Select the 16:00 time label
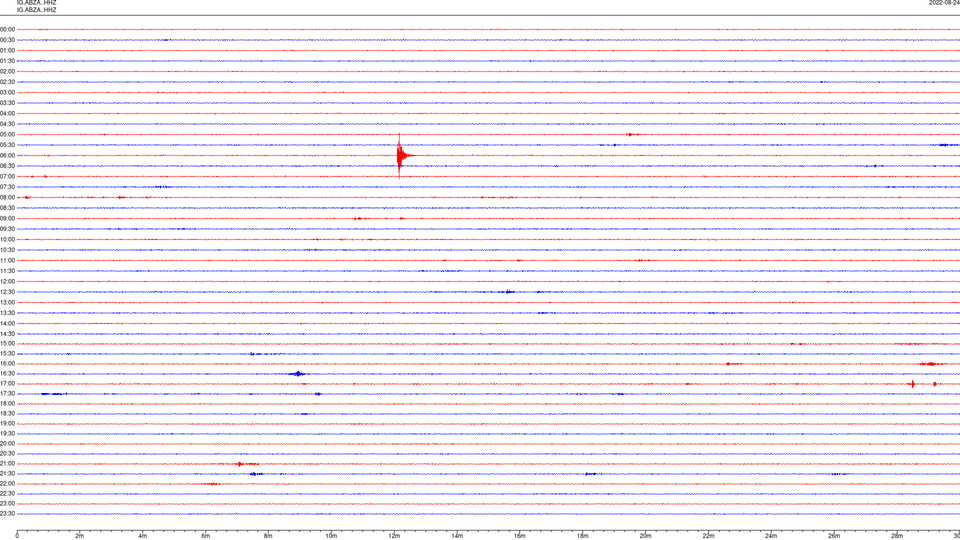The height and width of the screenshot is (540, 960). pos(7,364)
